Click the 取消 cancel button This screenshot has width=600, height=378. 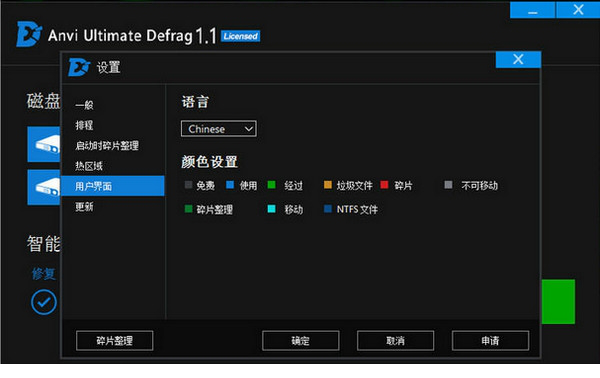click(395, 341)
